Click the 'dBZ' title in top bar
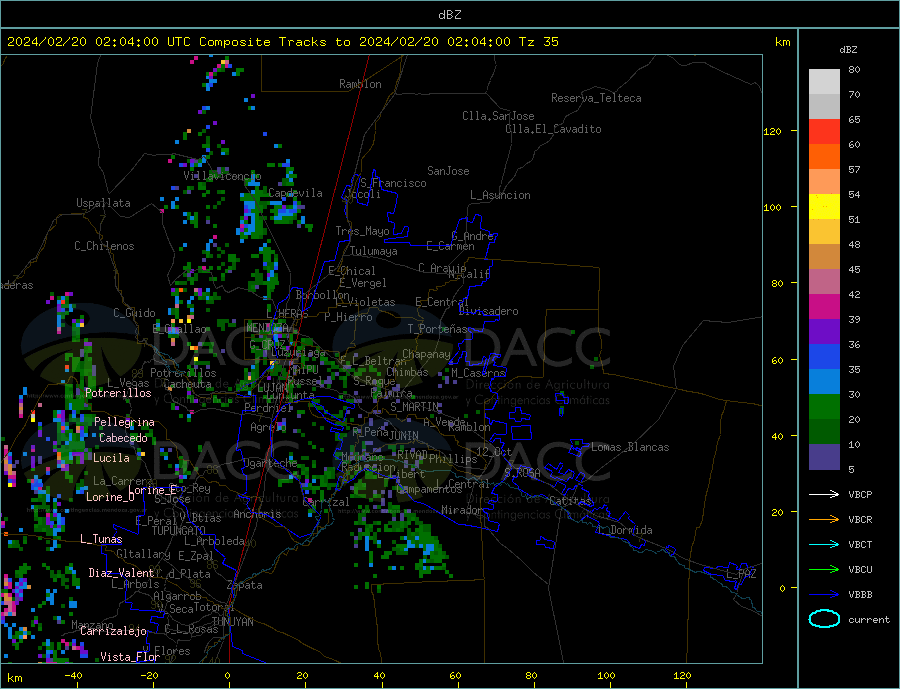This screenshot has height=689, width=900. [x=449, y=15]
